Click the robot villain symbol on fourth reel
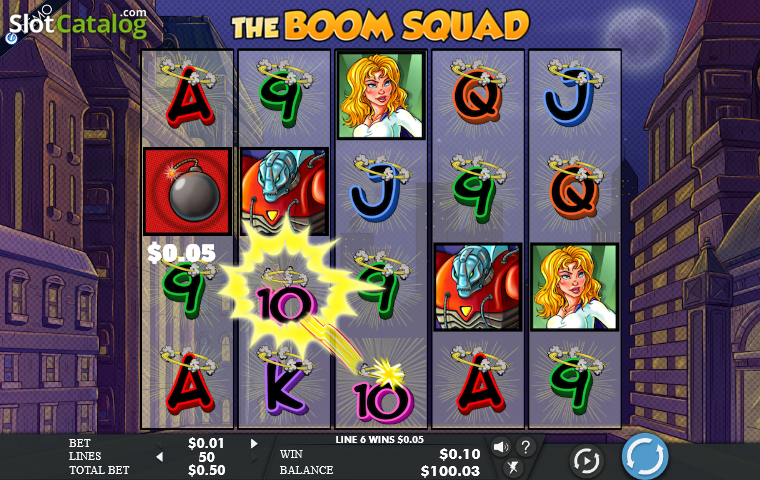 [x=478, y=287]
